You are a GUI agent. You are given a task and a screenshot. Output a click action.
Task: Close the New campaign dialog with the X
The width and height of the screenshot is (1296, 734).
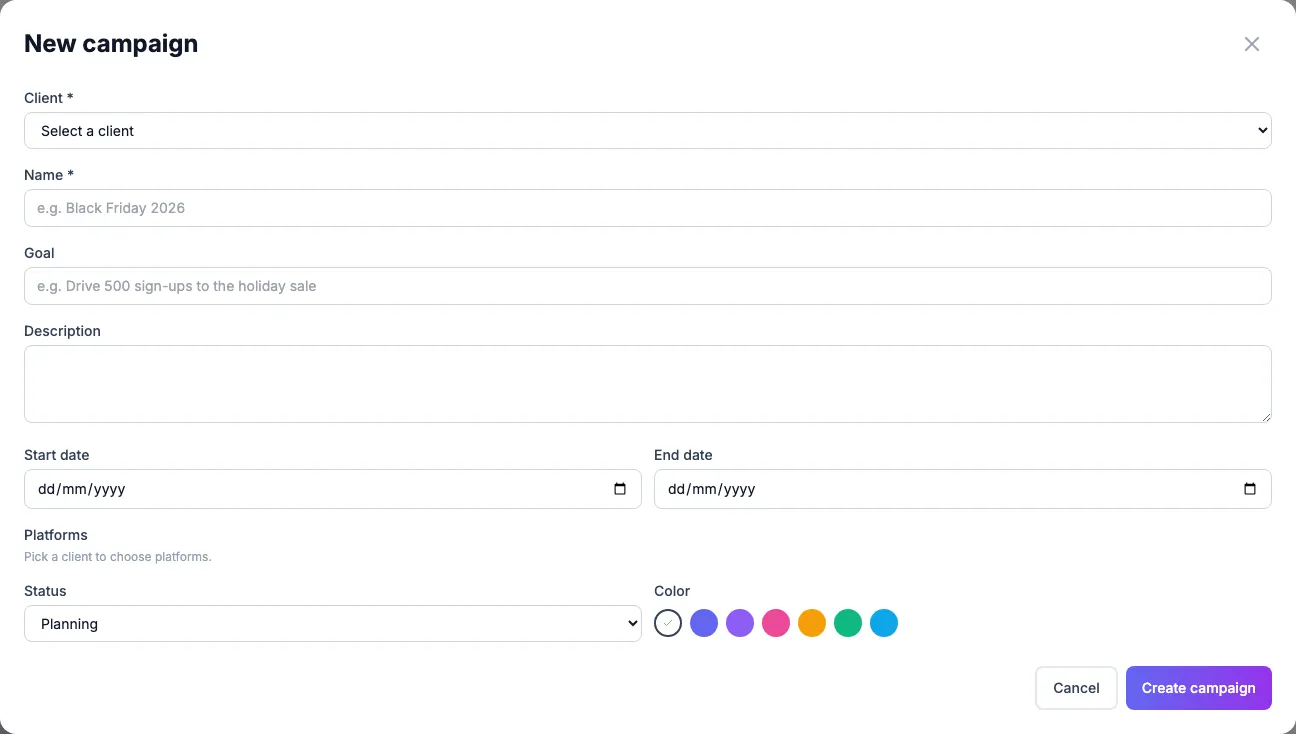[1252, 44]
